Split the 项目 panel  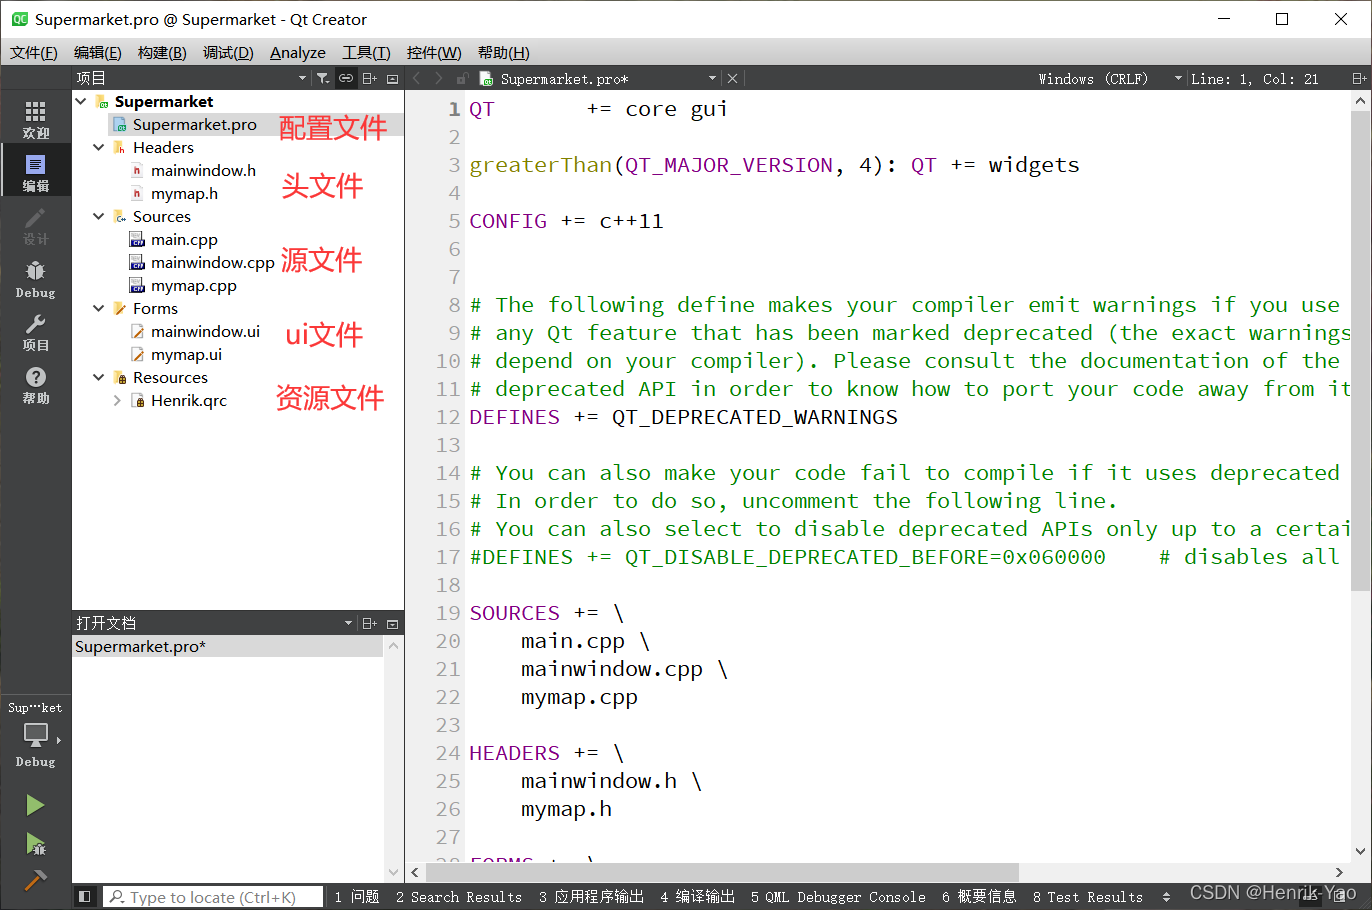point(369,78)
